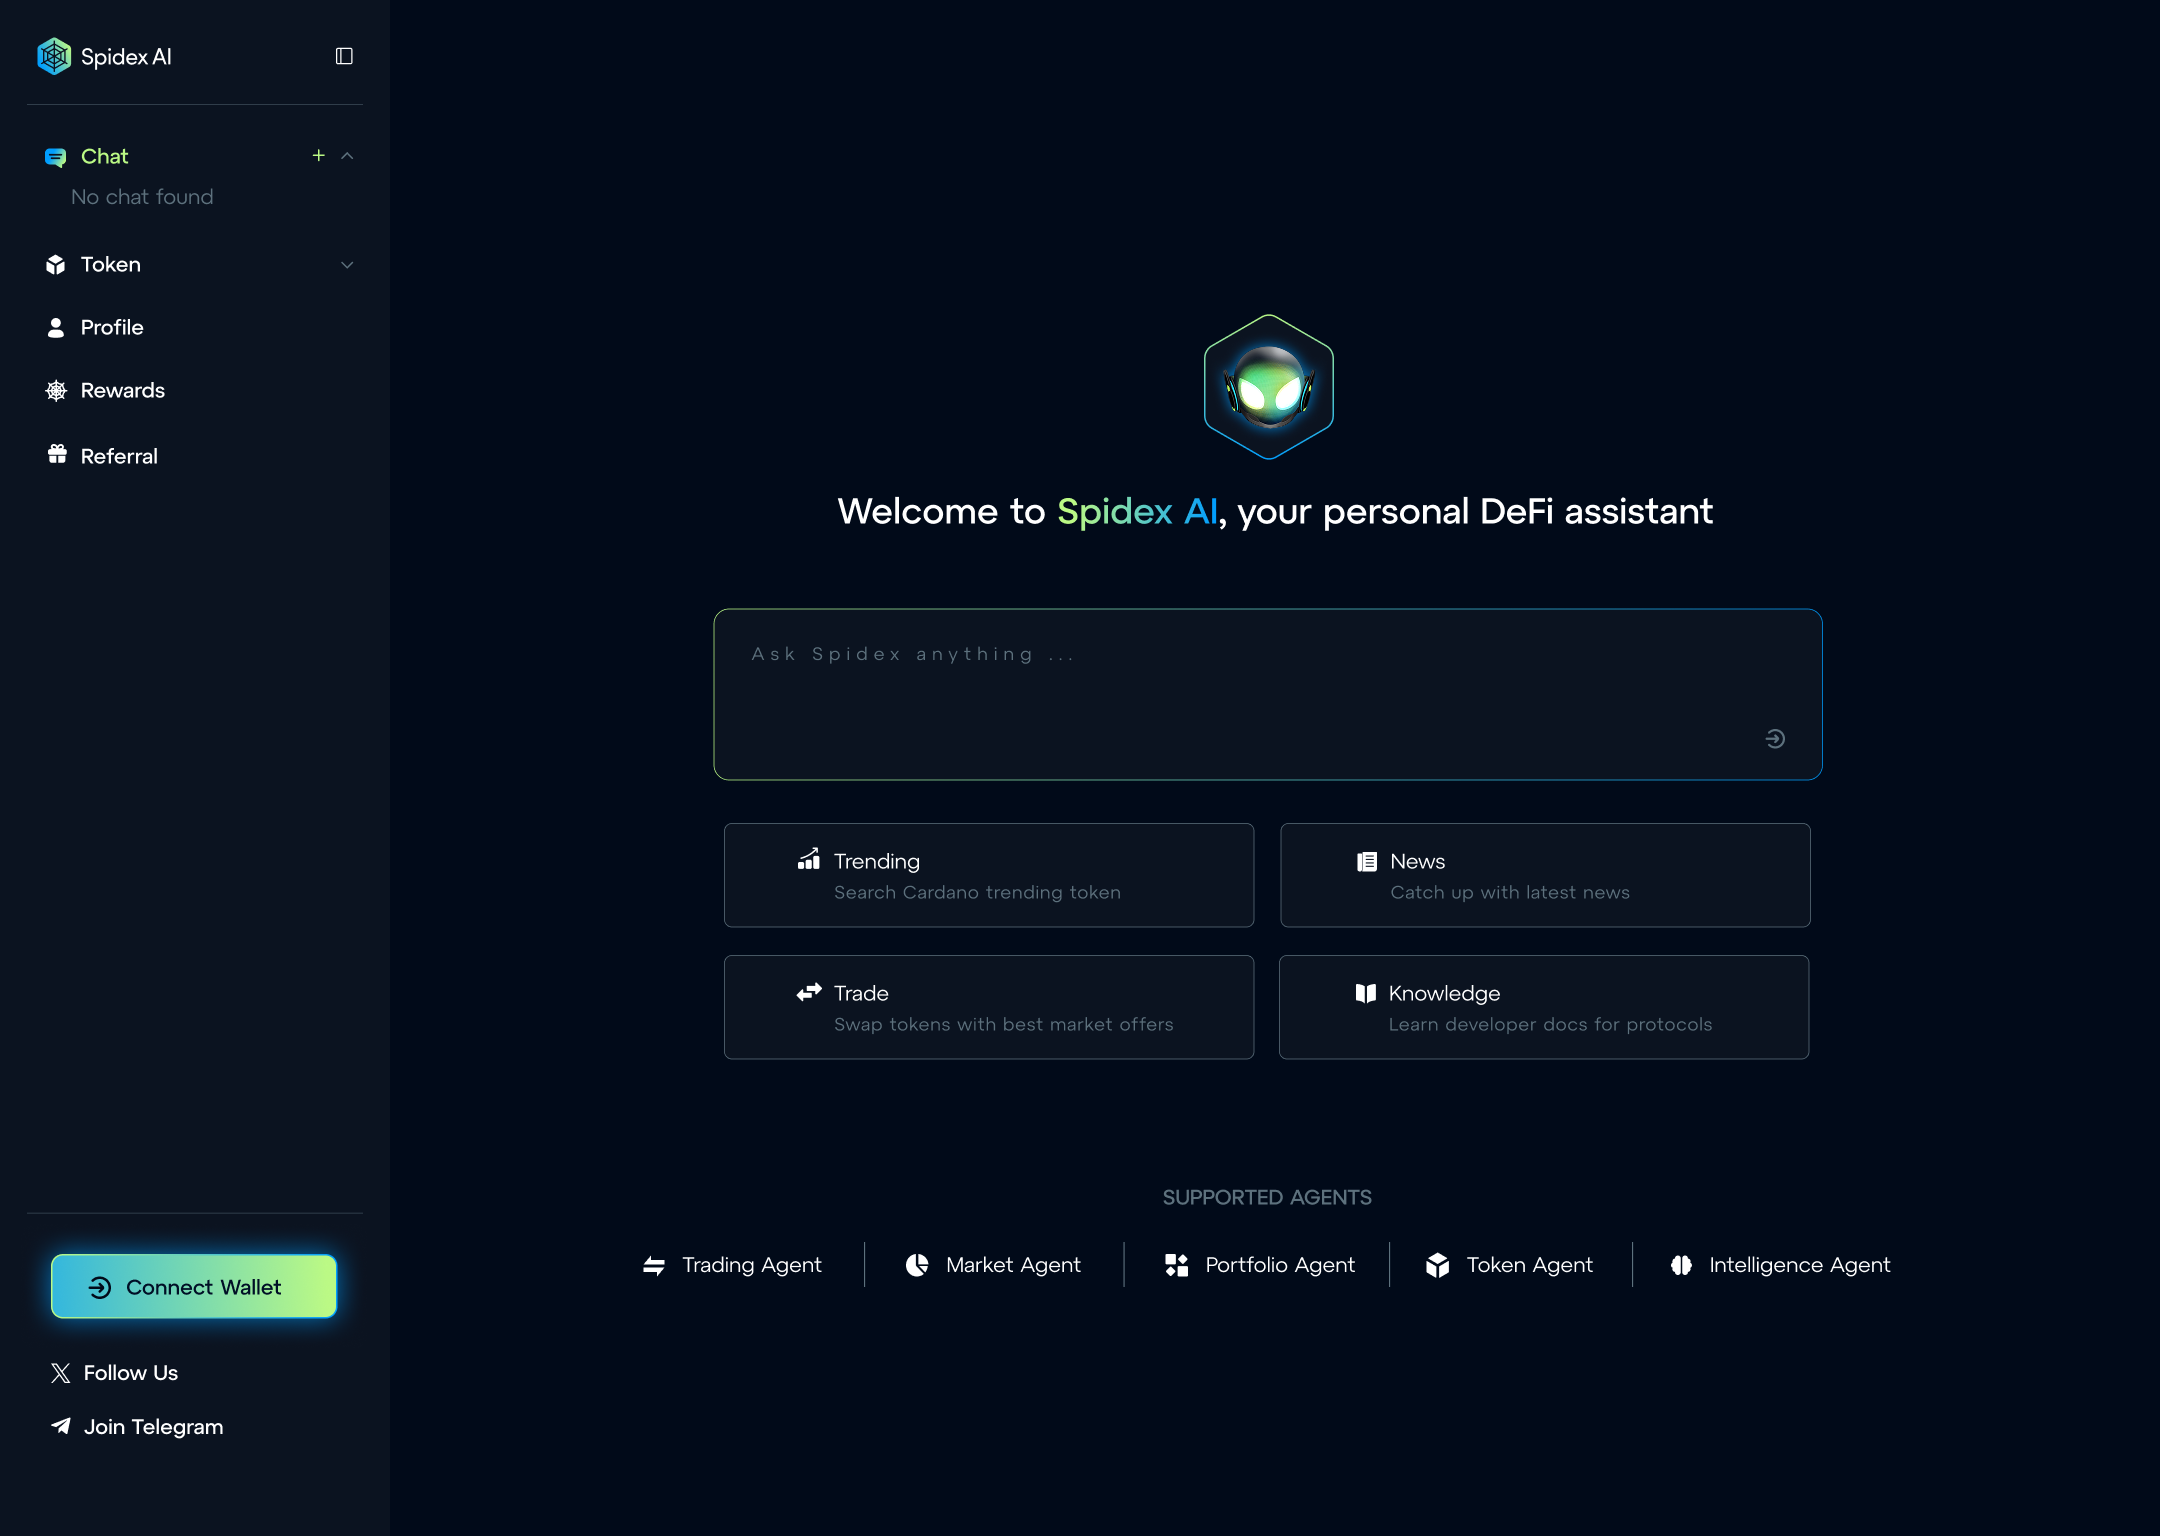Click the Market Agent pie icon
Image resolution: width=2160 pixels, height=1536 pixels.
click(917, 1265)
